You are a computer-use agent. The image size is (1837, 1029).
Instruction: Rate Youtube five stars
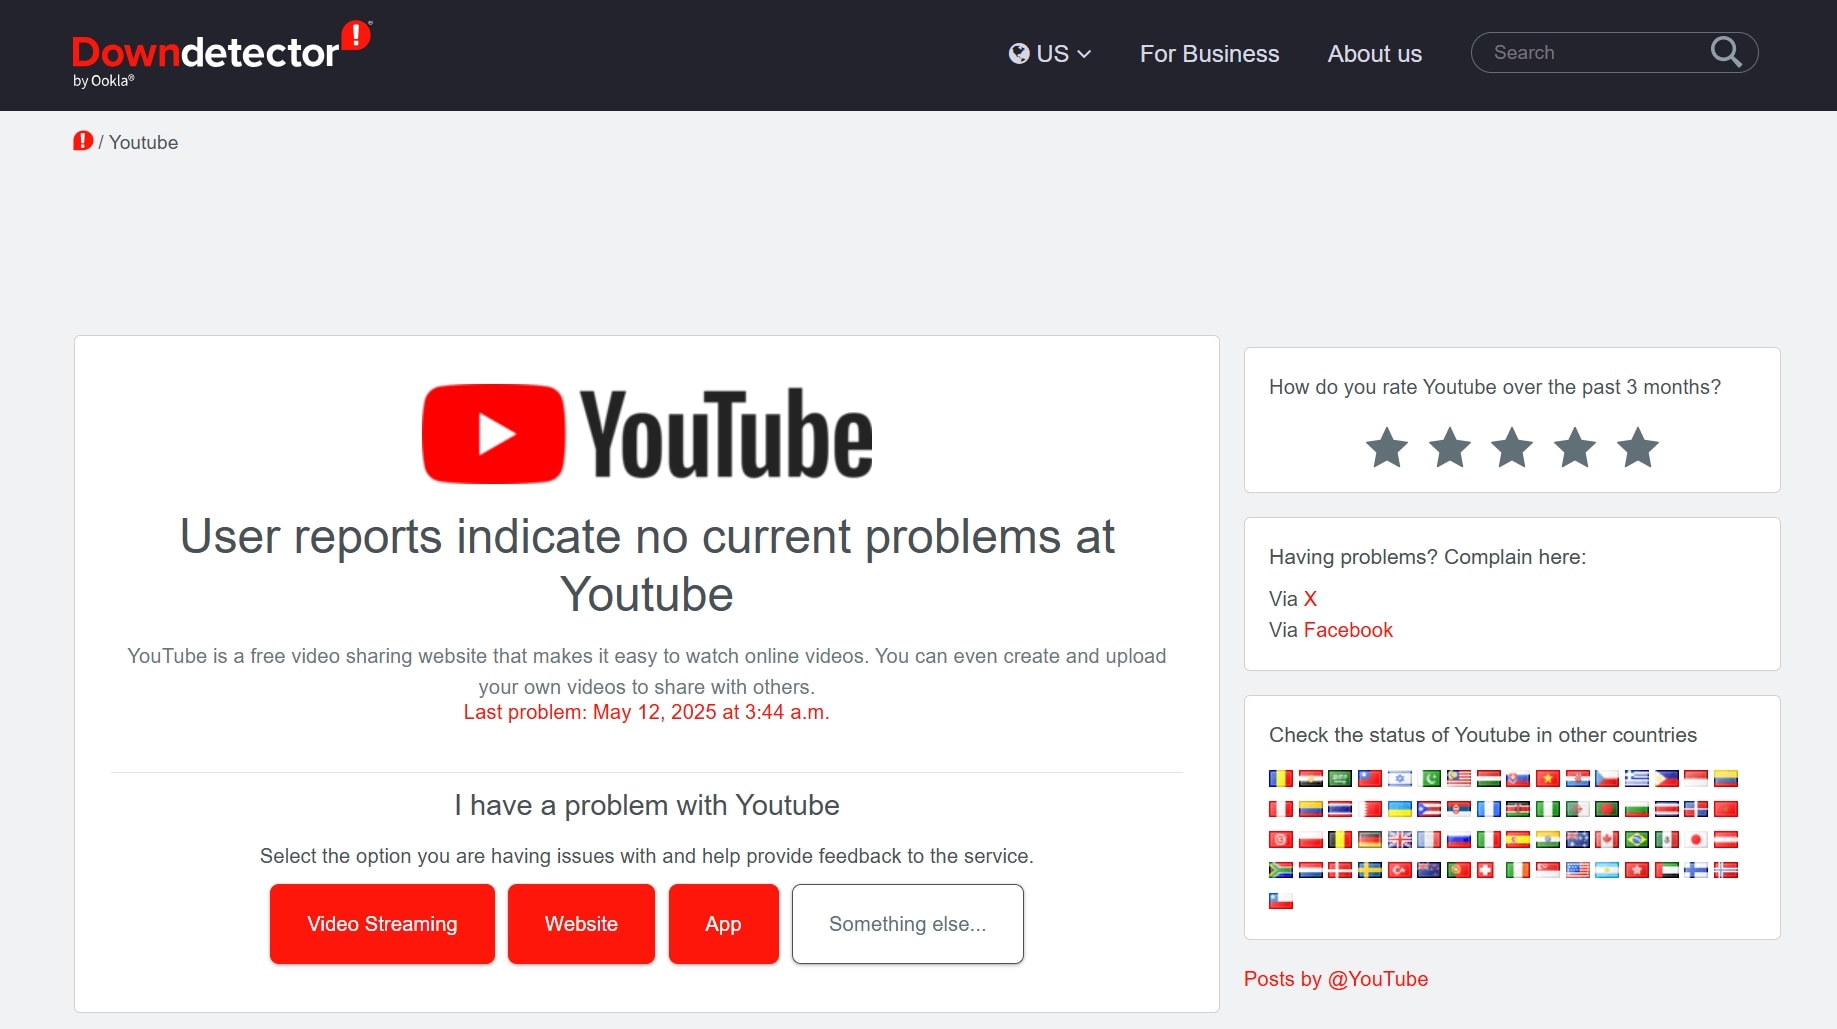point(1638,447)
